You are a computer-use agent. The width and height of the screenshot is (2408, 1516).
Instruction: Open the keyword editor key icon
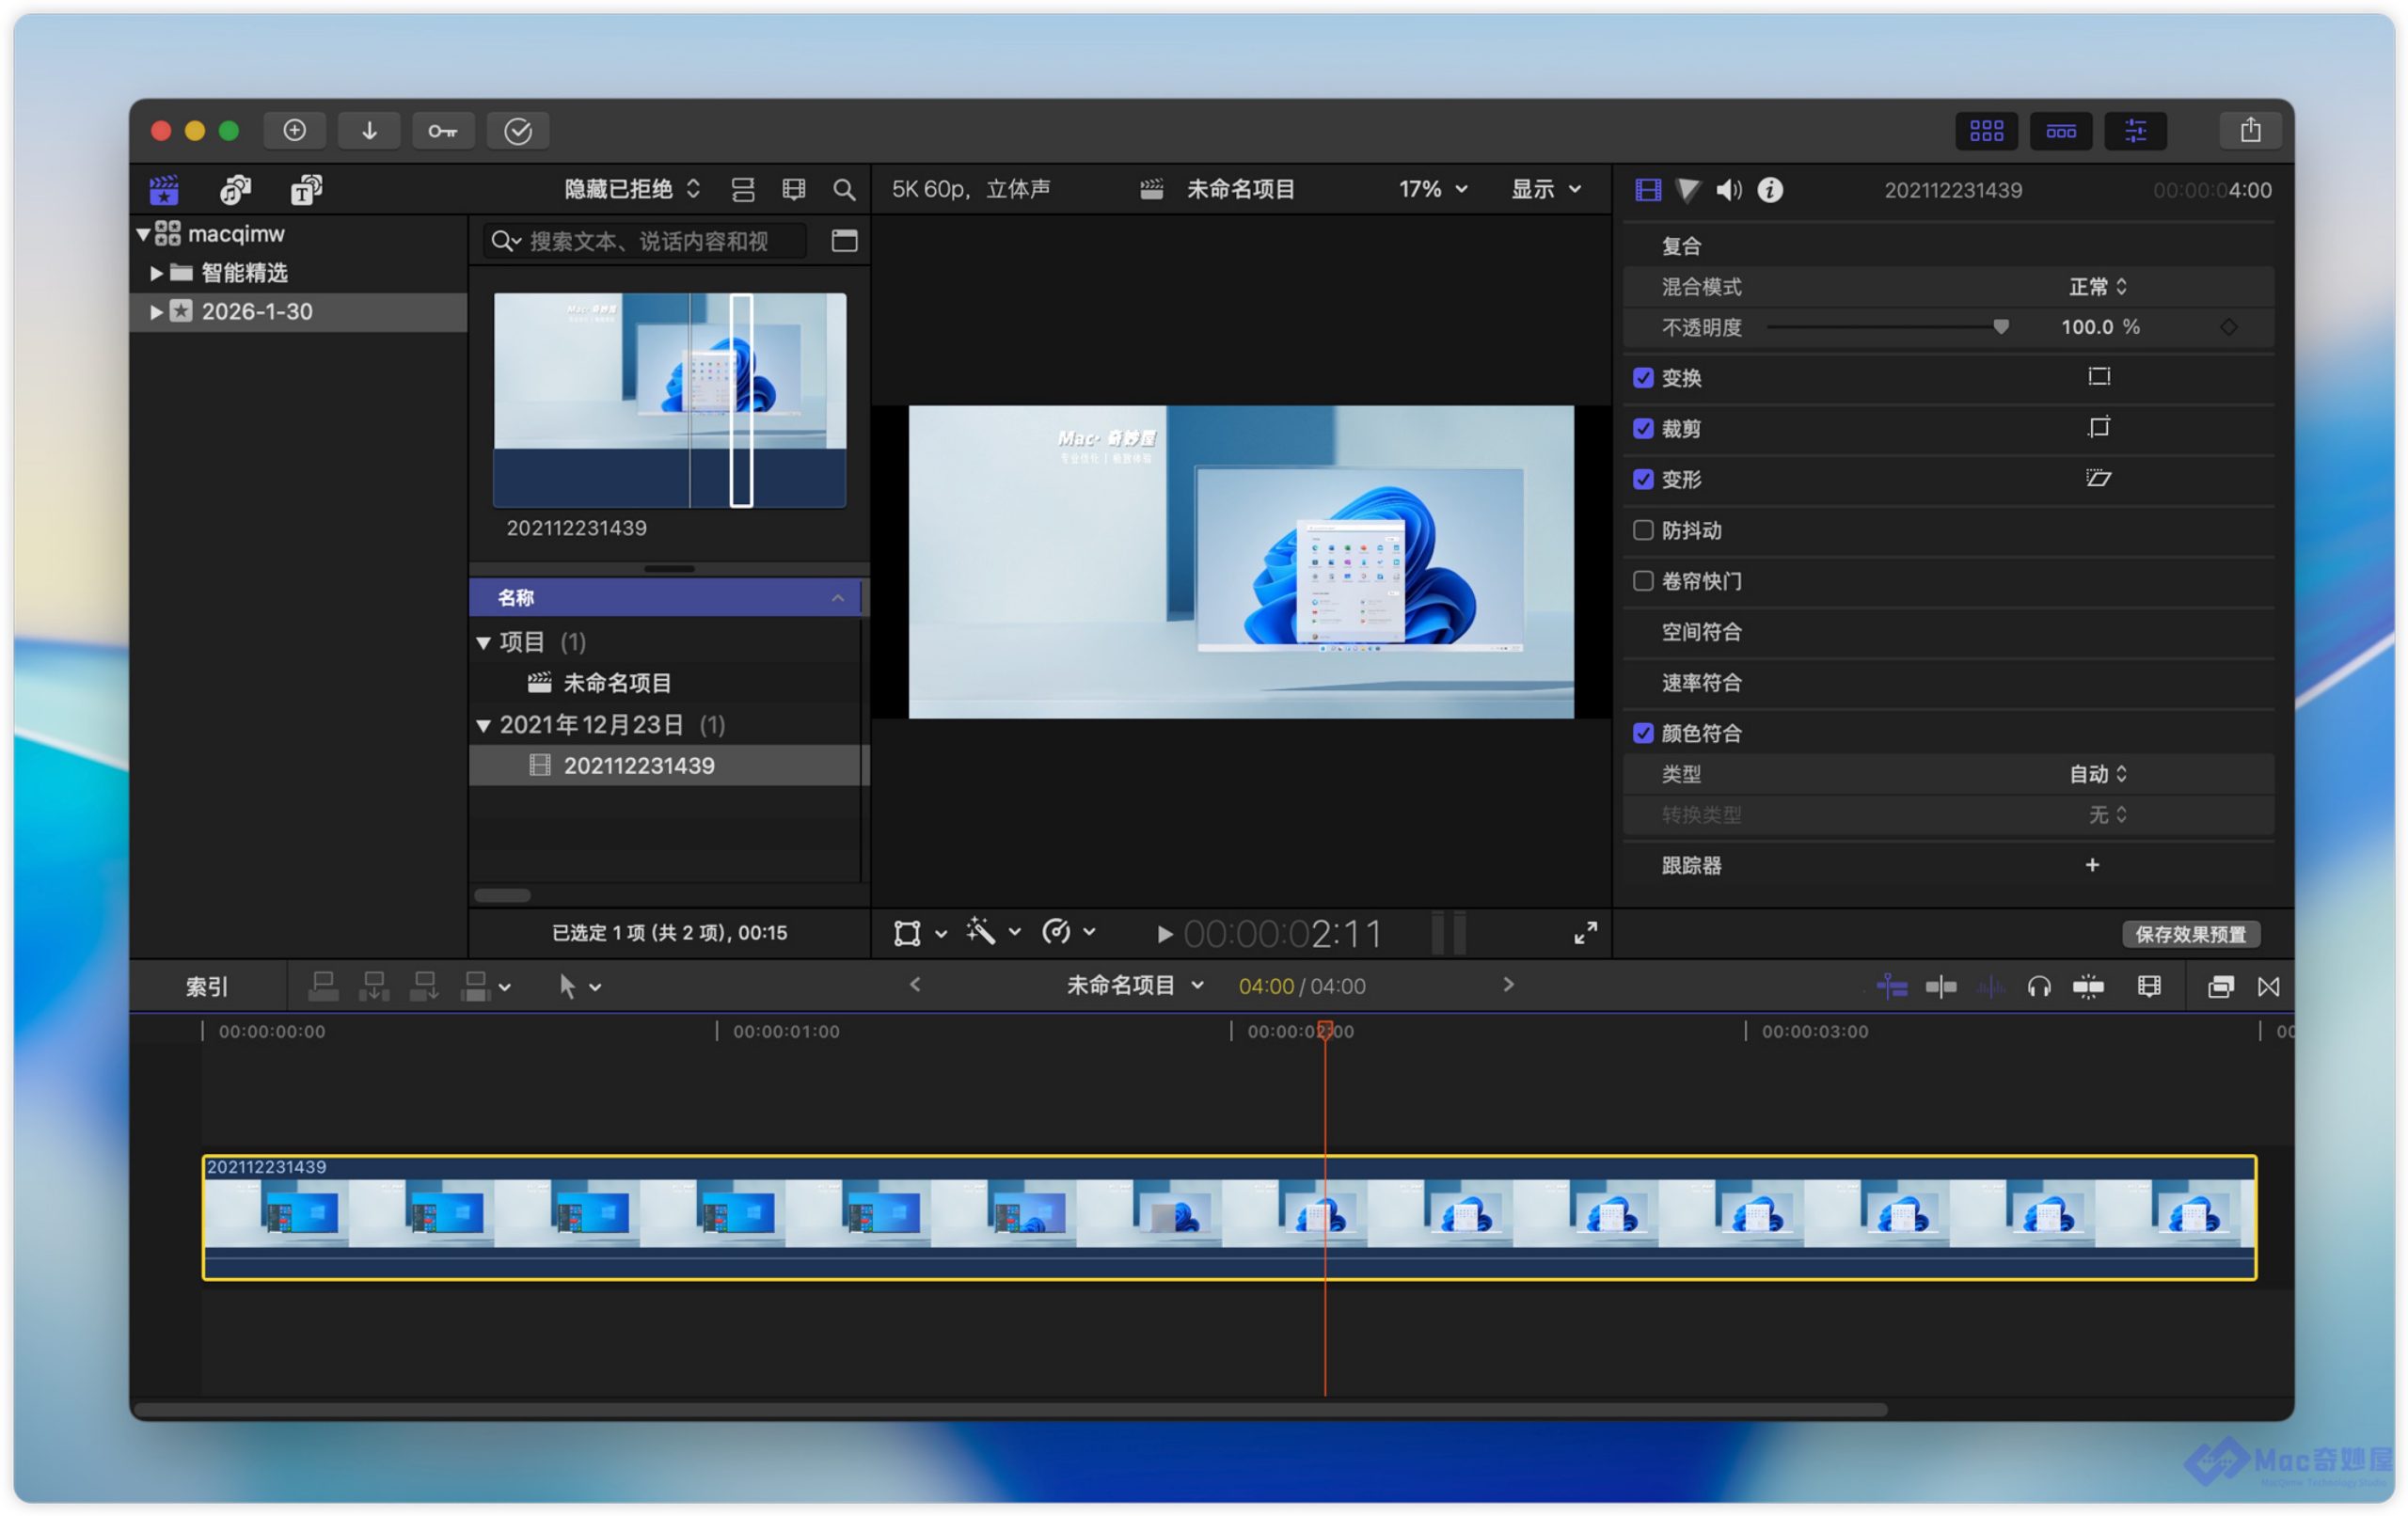443,131
